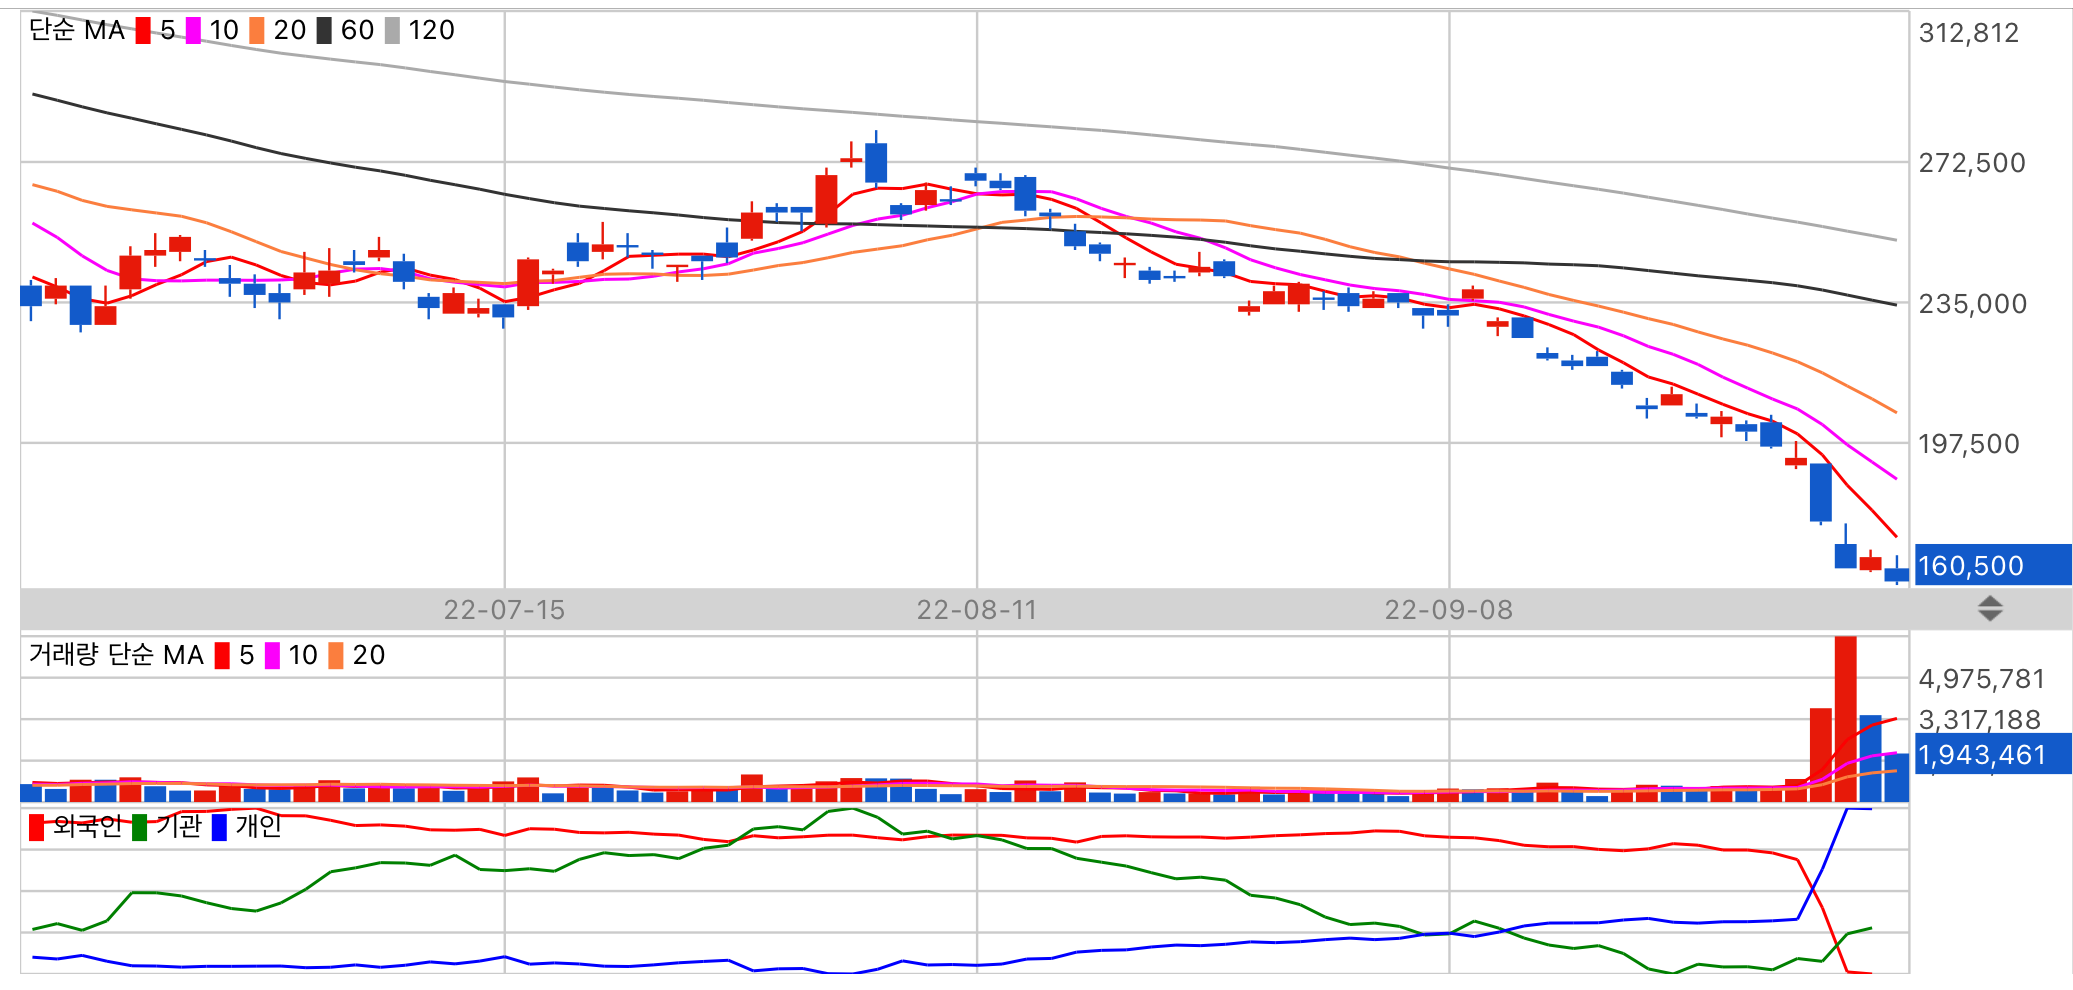Click the up-down resize arrows on date bar
The image size is (2073, 990).
point(1990,609)
